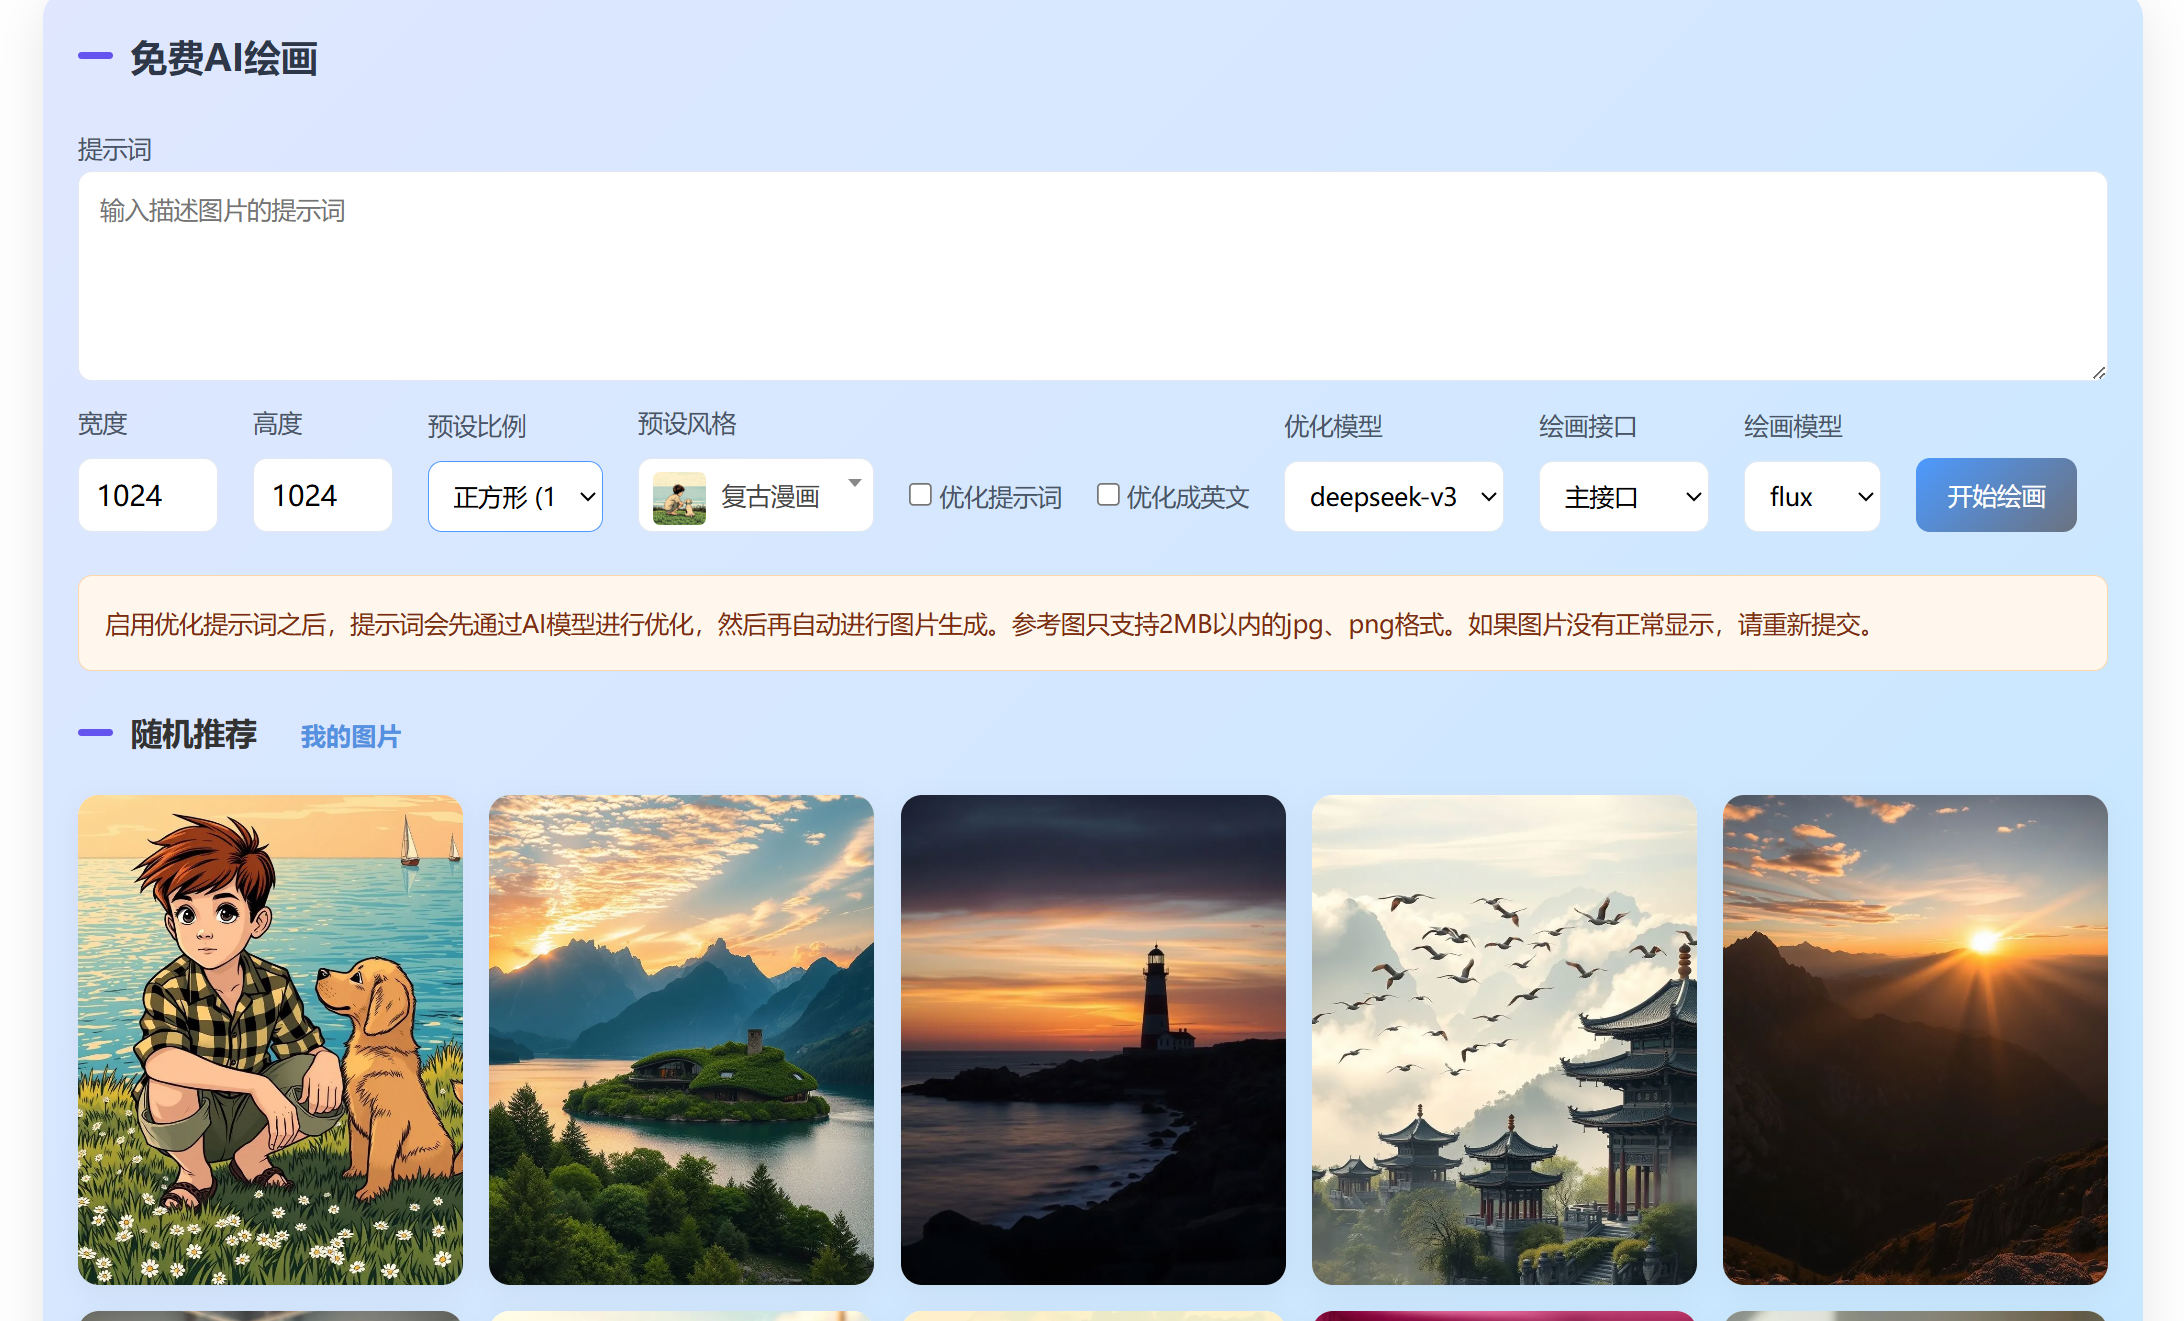Click the width field showing 1024
The height and width of the screenshot is (1321, 2184).
(148, 495)
